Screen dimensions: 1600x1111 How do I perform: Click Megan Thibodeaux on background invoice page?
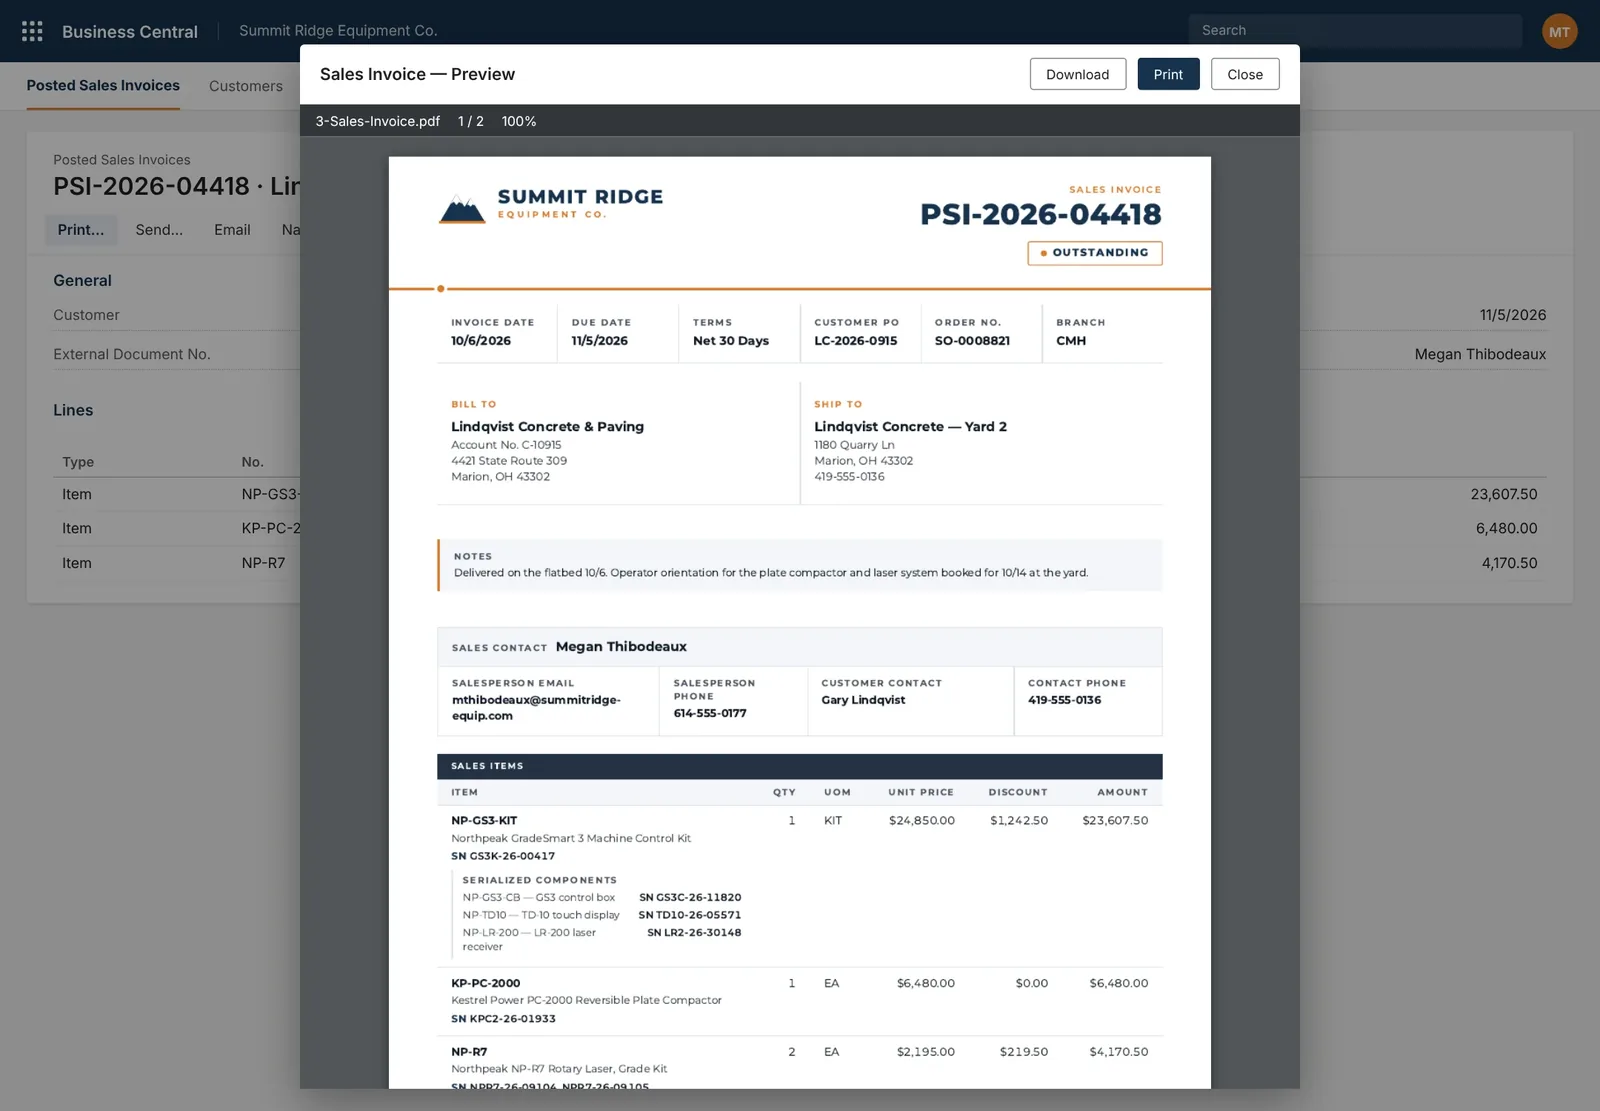pyautogui.click(x=1480, y=354)
